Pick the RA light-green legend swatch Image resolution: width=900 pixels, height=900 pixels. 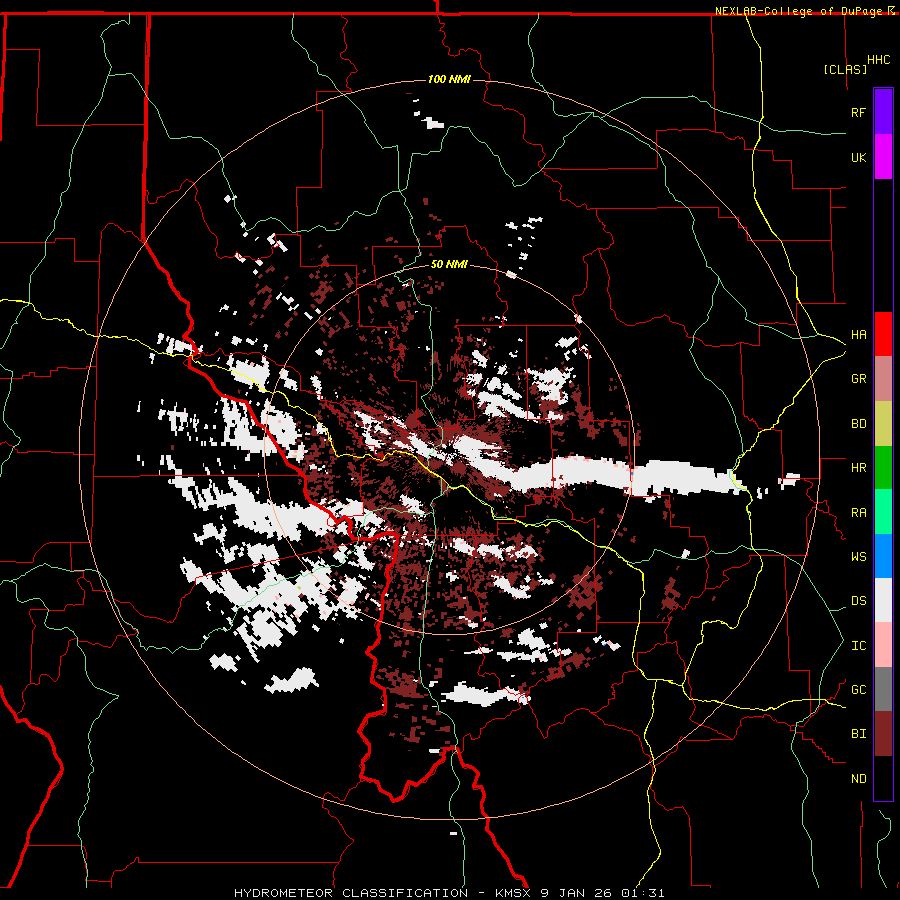883,512
